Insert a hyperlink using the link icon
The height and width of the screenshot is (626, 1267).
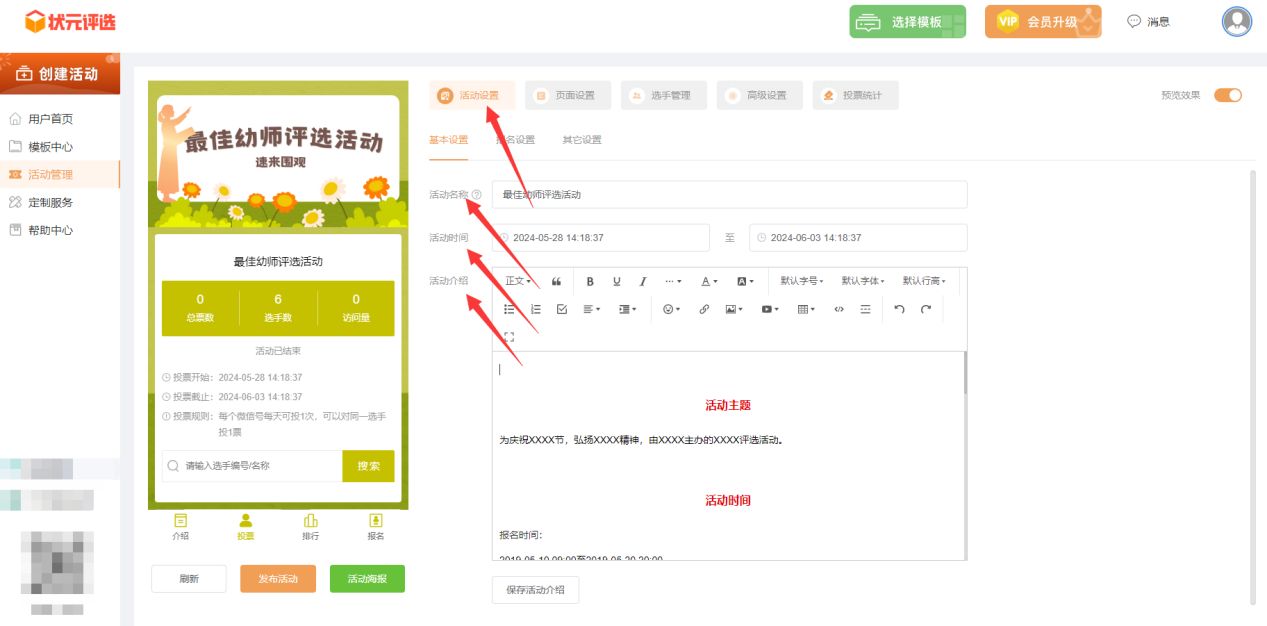pyautogui.click(x=704, y=310)
